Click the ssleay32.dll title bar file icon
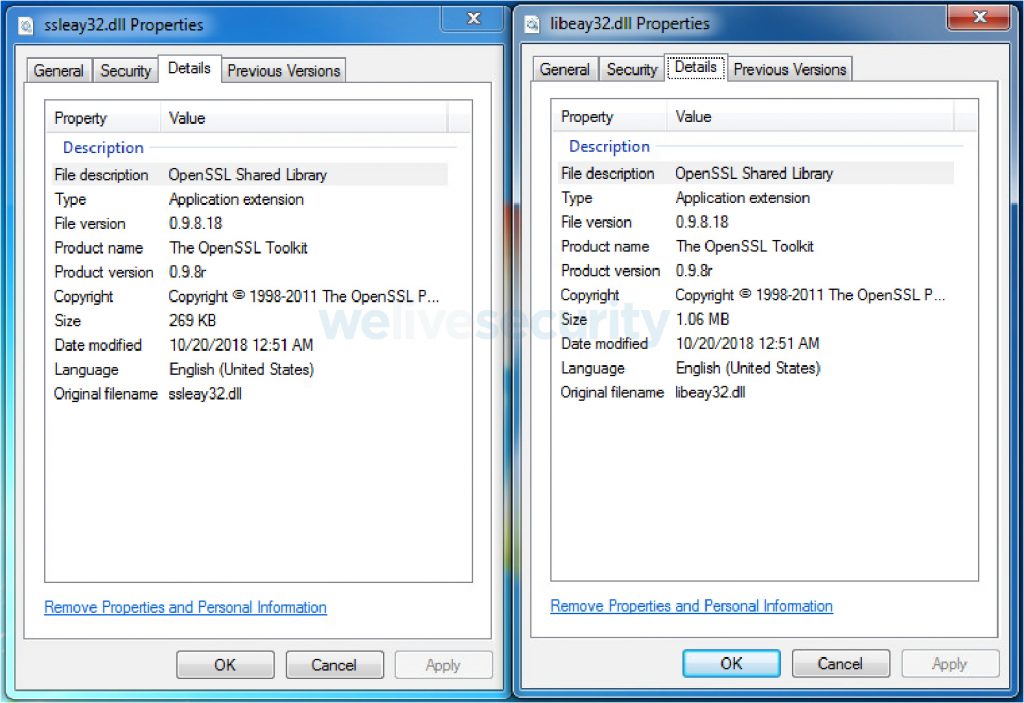1024x703 pixels. pos(25,26)
